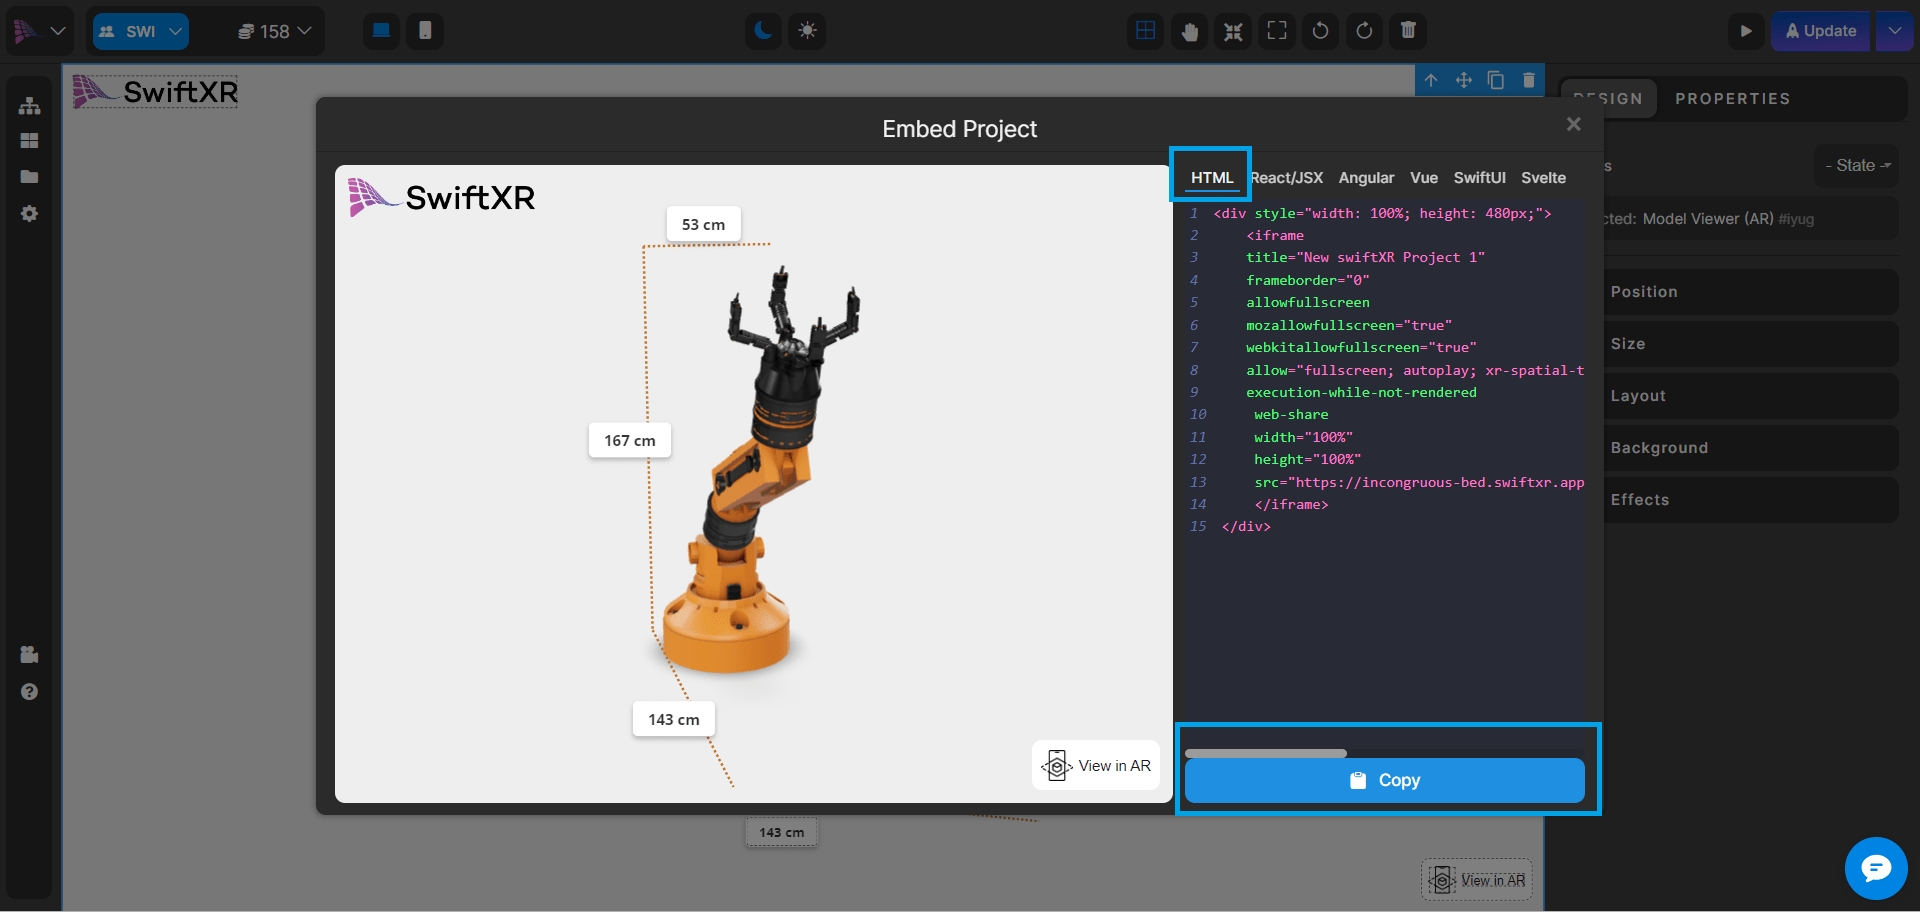Viewport: 1920px width, 912px height.
Task: Switch to the SwiftUI code tab
Action: click(1479, 178)
